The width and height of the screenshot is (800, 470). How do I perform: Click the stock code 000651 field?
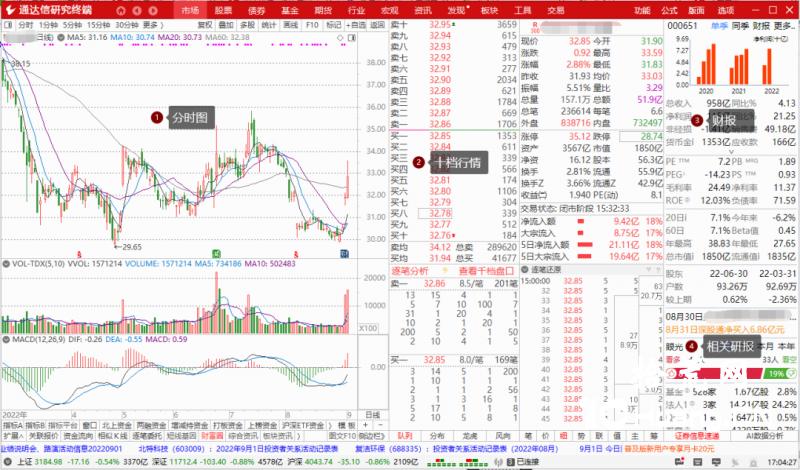click(x=682, y=26)
